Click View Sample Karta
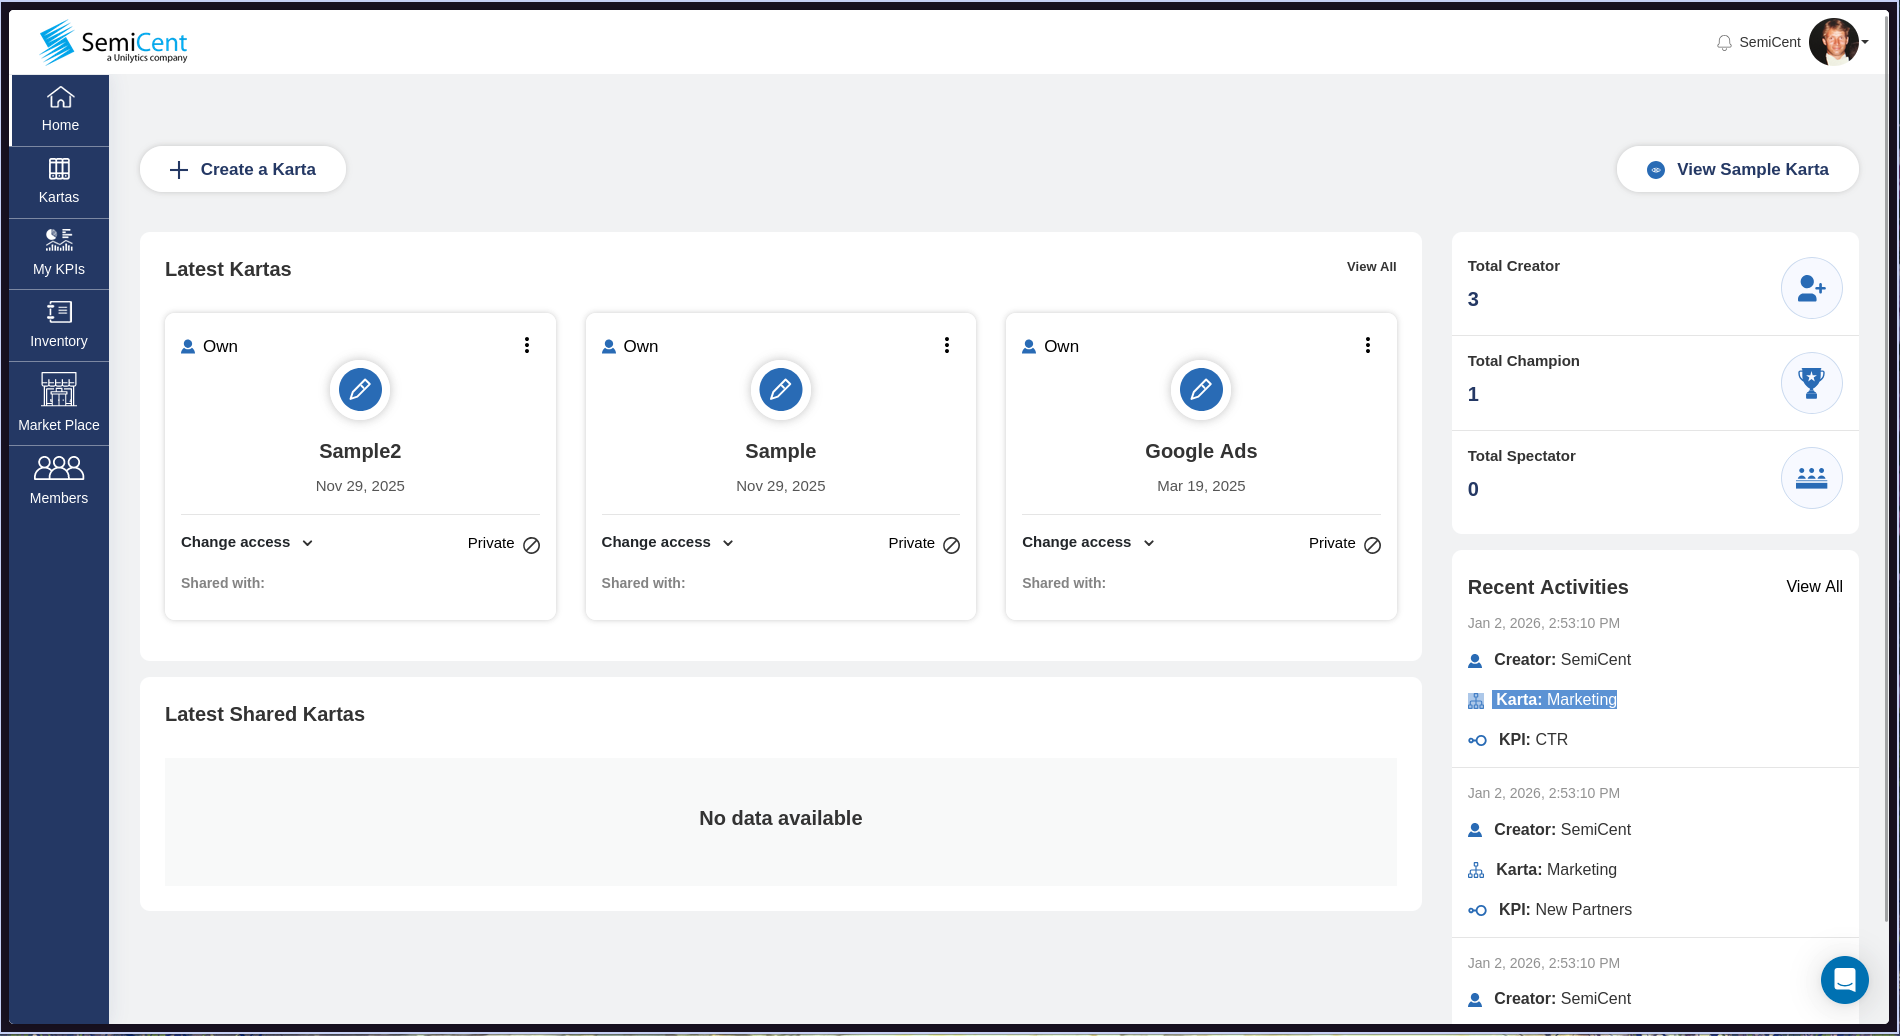1900x1036 pixels. click(1737, 169)
